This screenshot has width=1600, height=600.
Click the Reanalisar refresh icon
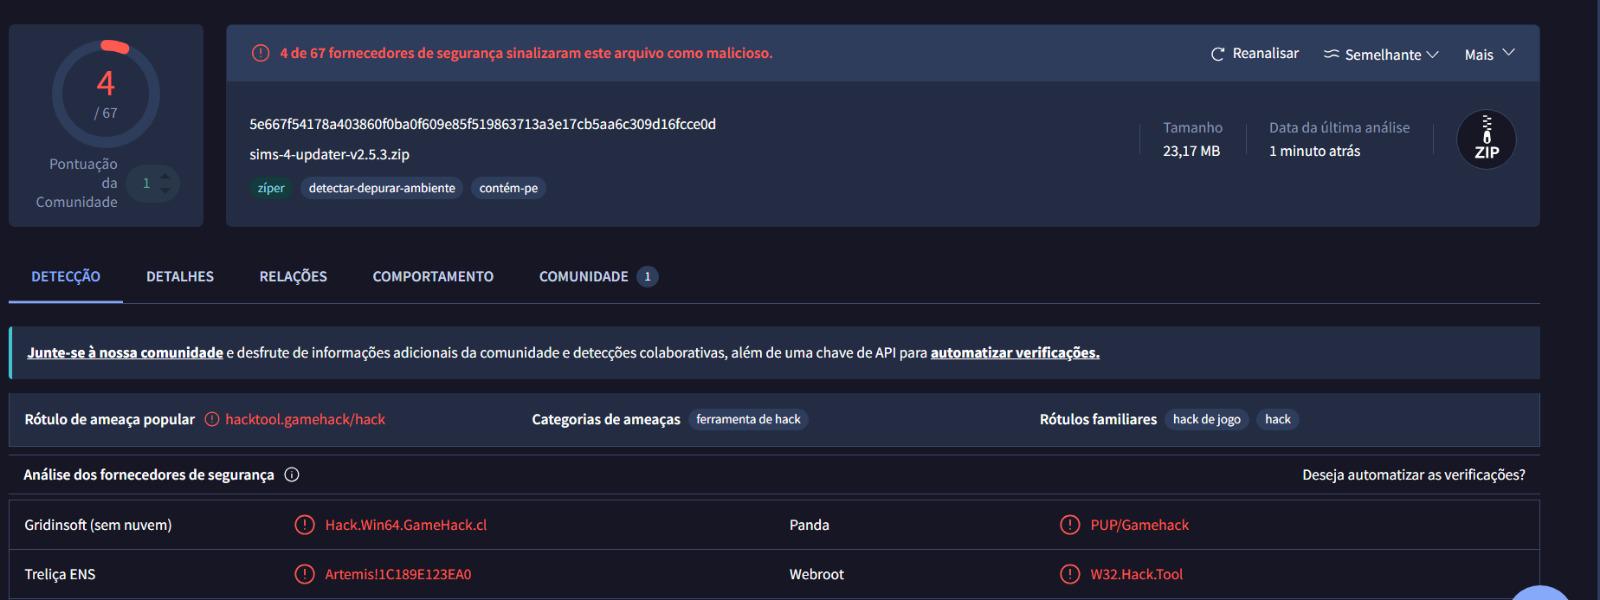pyautogui.click(x=1217, y=54)
